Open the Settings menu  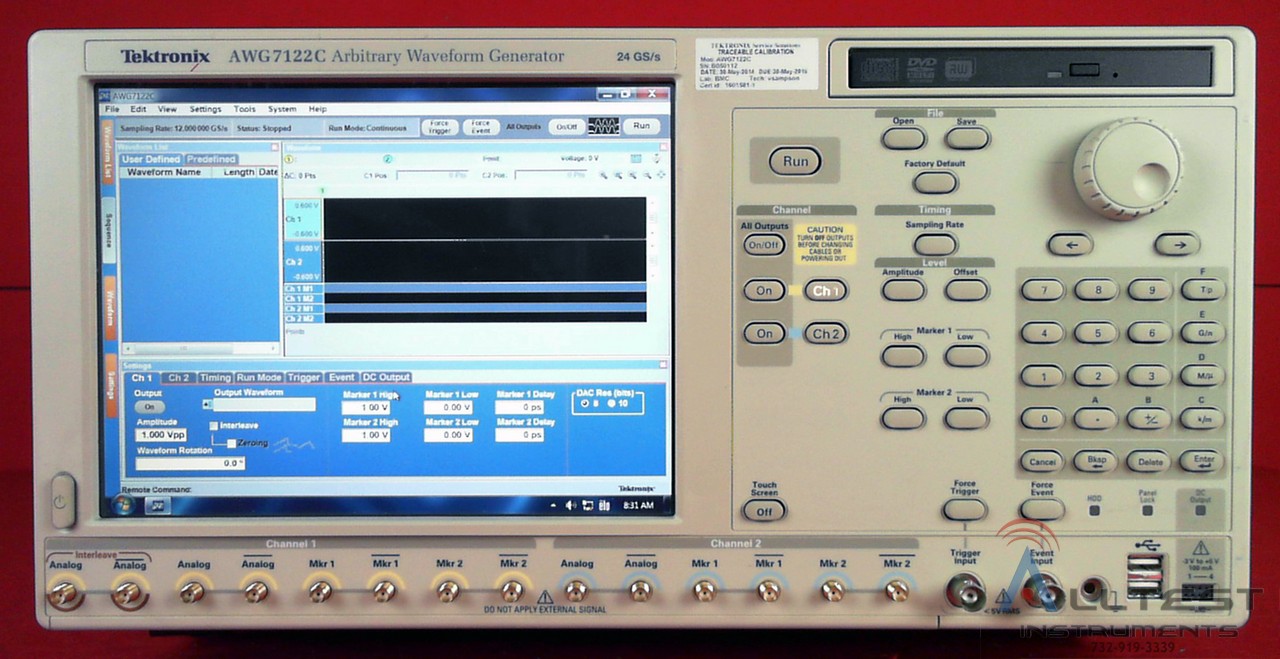tap(205, 109)
